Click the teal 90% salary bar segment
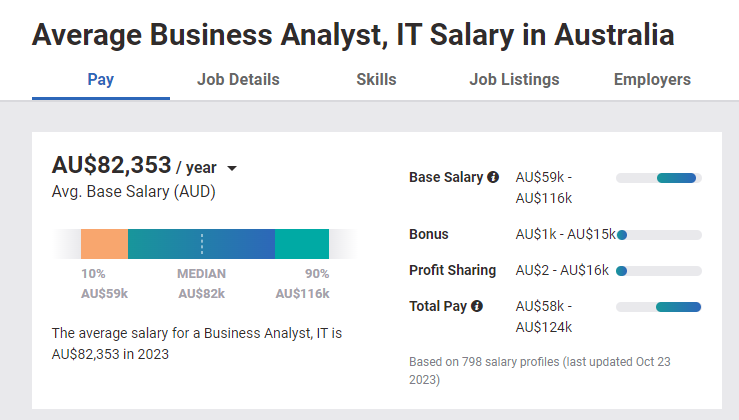This screenshot has height=420, width=739. pos(301,244)
